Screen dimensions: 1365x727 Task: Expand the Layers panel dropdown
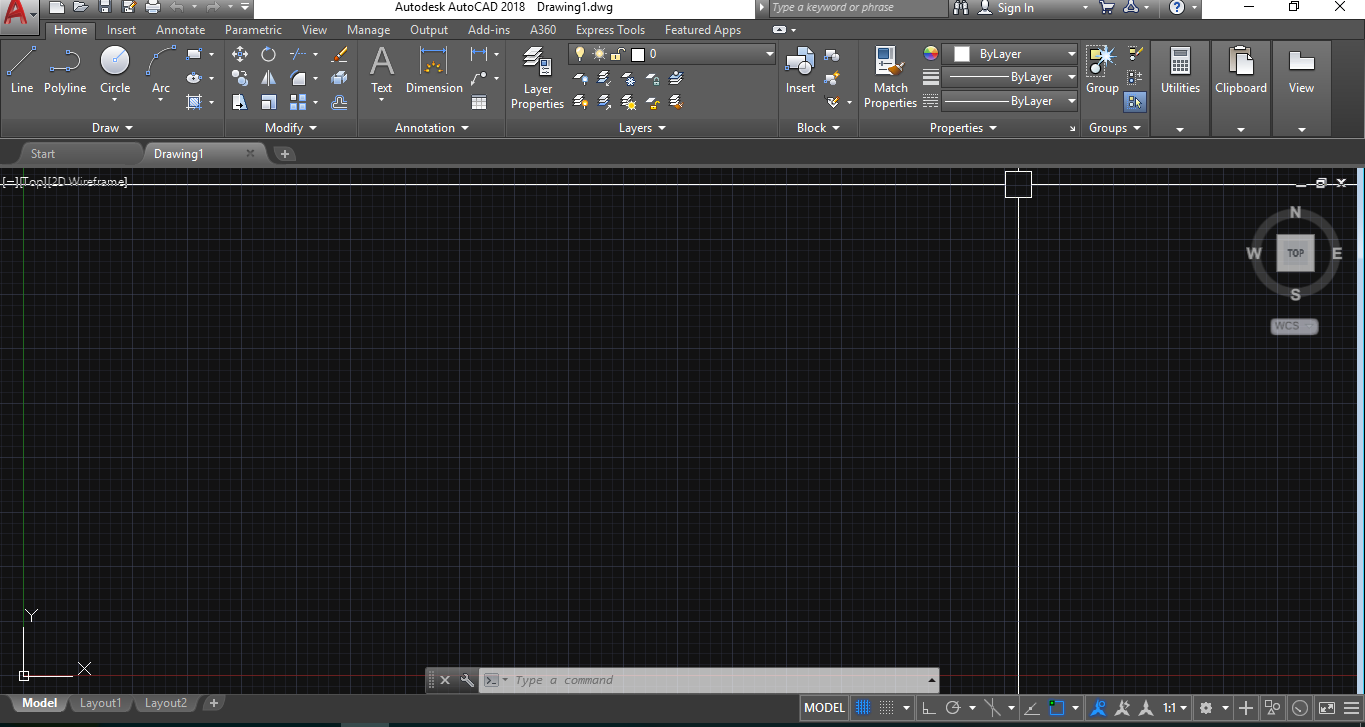(642, 128)
